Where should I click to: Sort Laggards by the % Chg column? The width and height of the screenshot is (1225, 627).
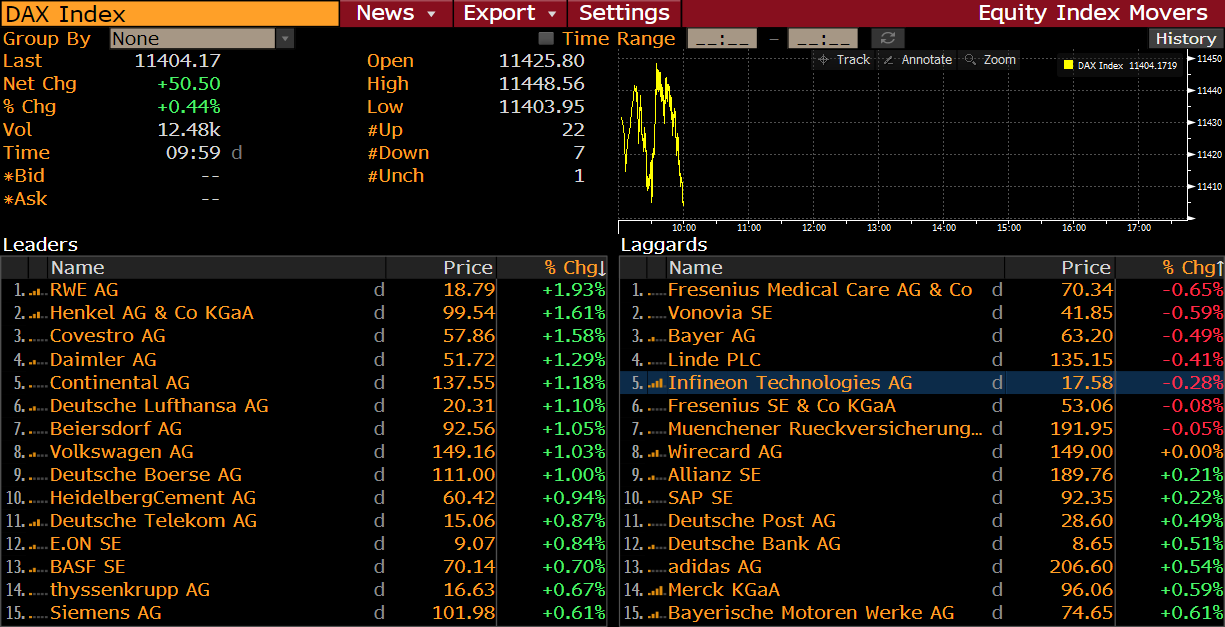1170,267
